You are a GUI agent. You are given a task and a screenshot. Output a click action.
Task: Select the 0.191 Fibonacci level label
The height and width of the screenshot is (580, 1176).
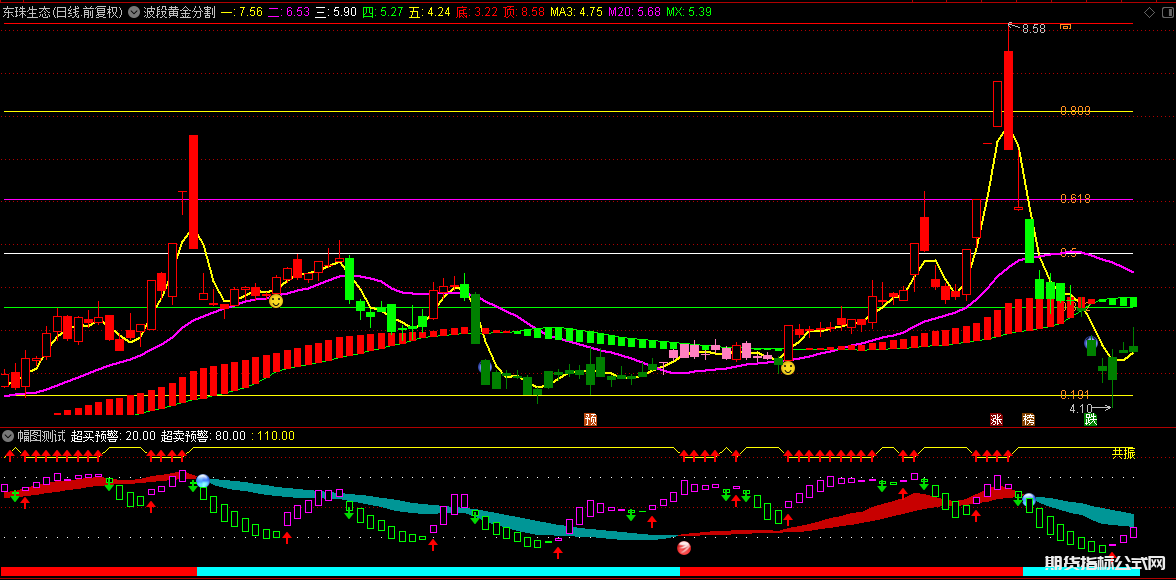pos(1076,395)
